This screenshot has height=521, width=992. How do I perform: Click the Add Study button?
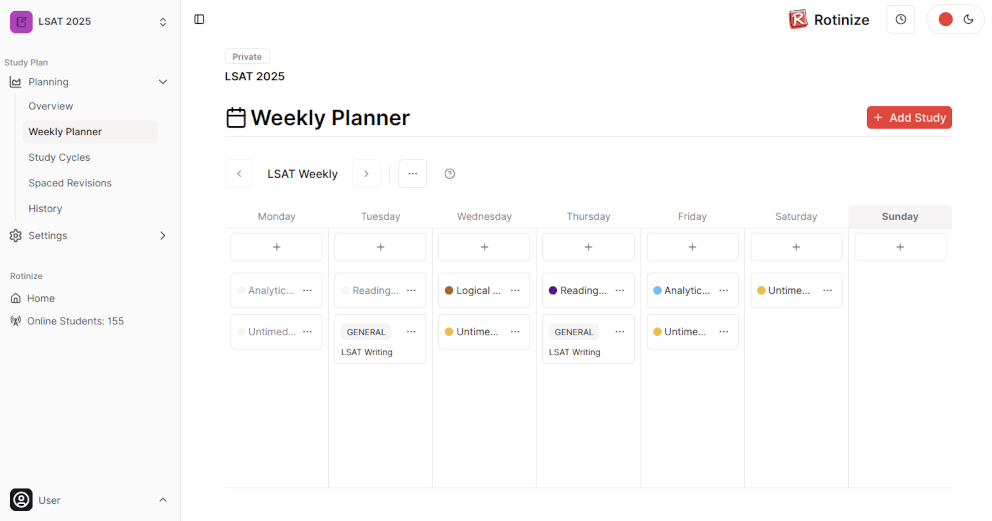coord(909,118)
